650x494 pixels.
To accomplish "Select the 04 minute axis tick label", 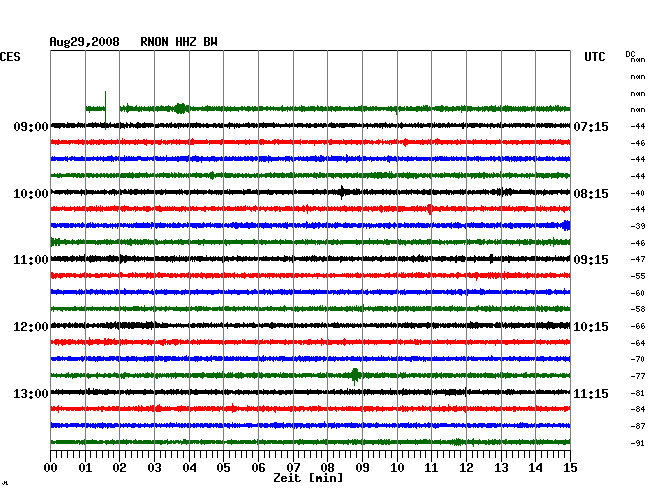I will tap(189, 467).
